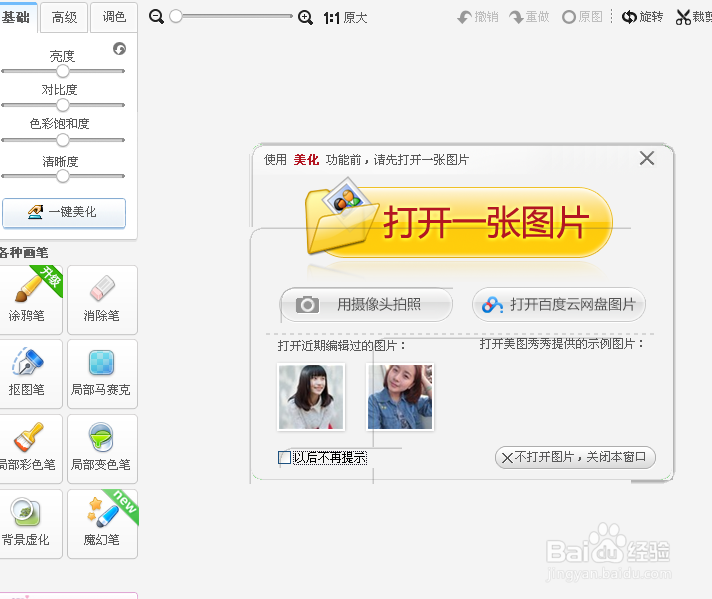712x599 pixels.
Task: Click the big 打开一张图片 button
Action: tap(459, 222)
